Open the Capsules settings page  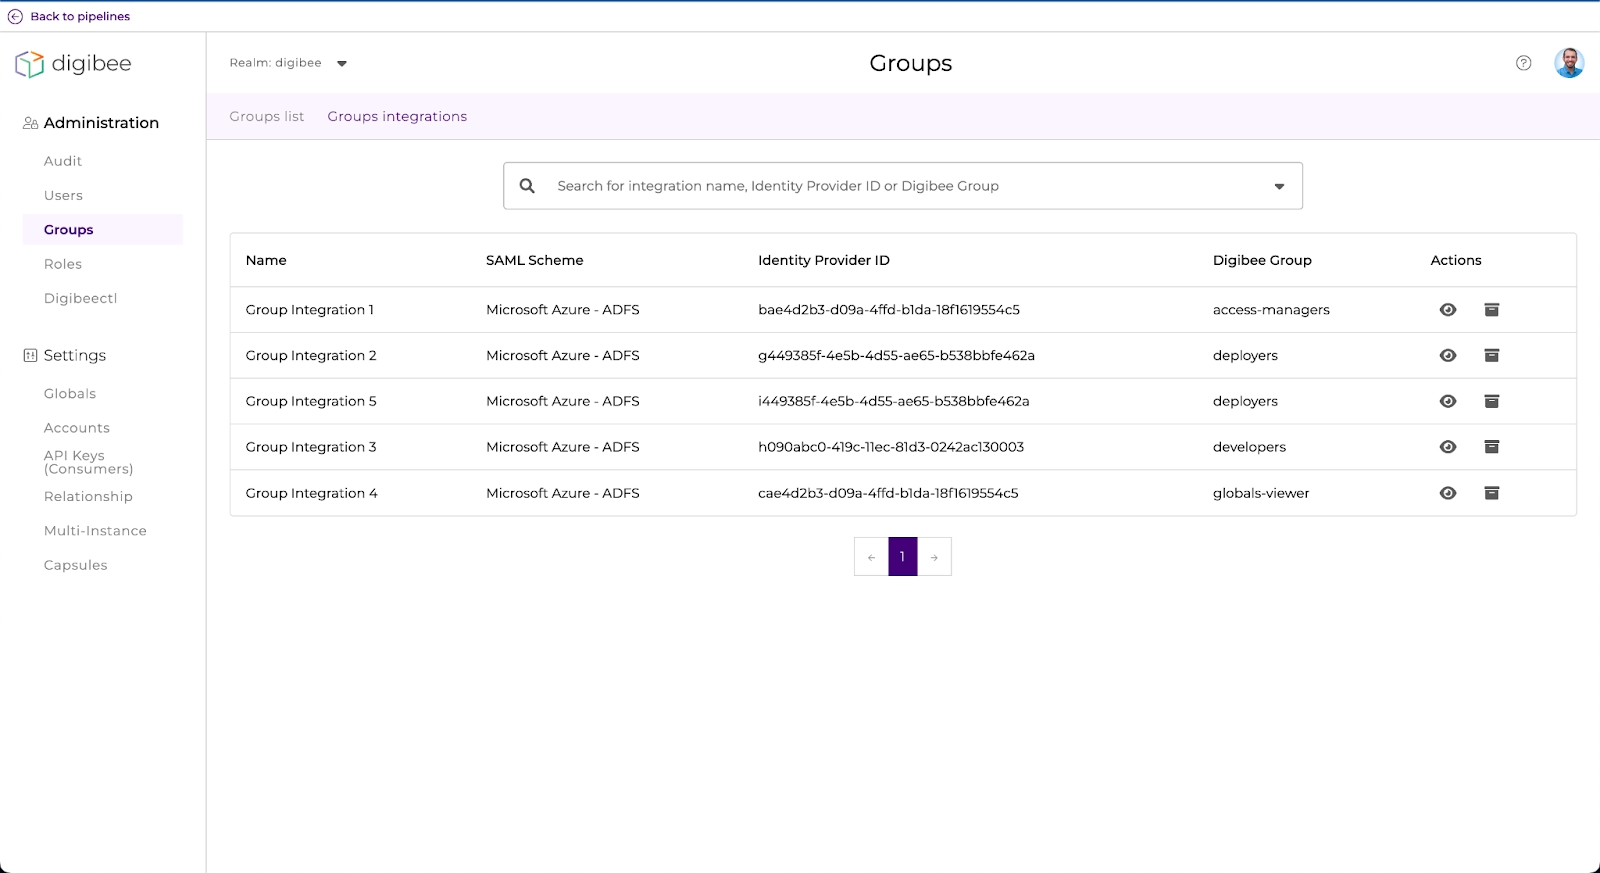[75, 565]
